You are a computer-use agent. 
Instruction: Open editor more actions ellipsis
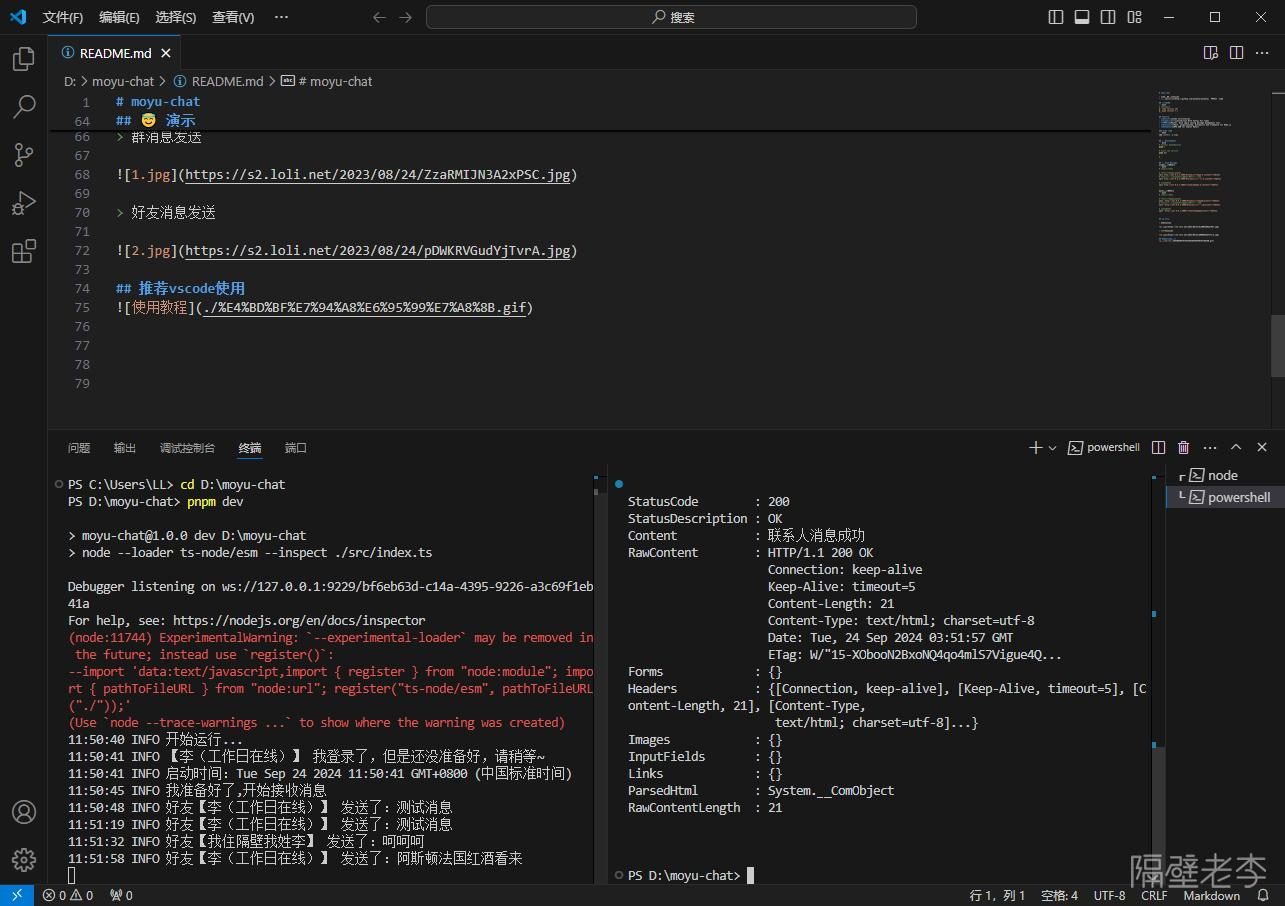[1262, 53]
